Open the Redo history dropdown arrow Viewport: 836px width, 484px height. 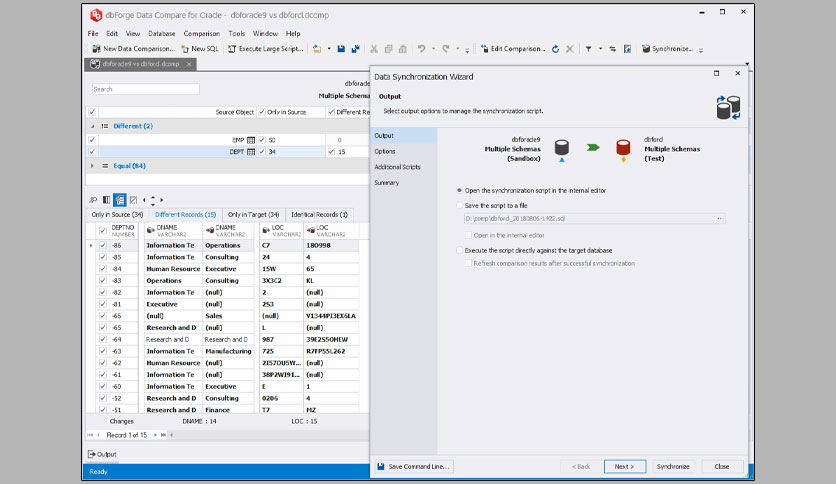[x=457, y=49]
